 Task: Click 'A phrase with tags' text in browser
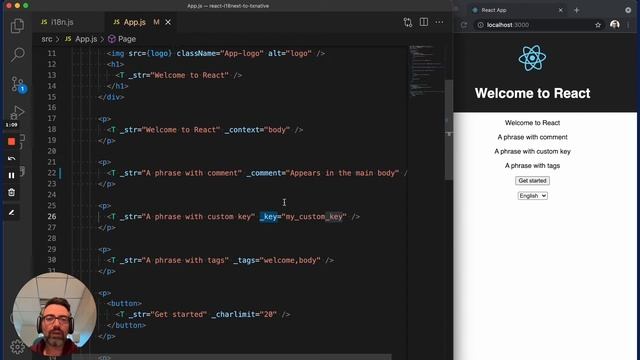532,166
